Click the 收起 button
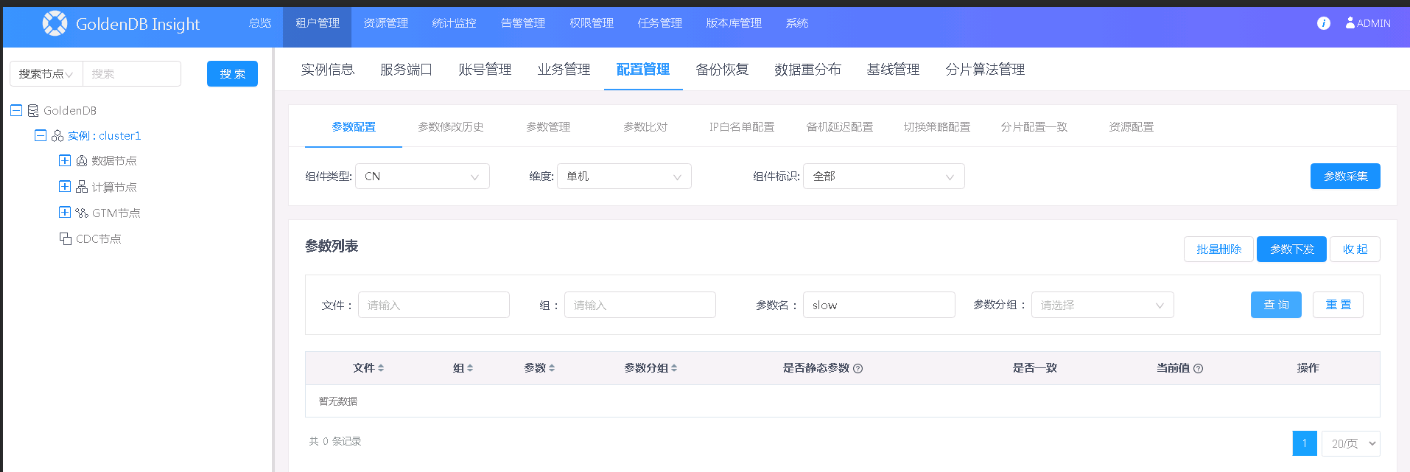1410x472 pixels. 1355,250
